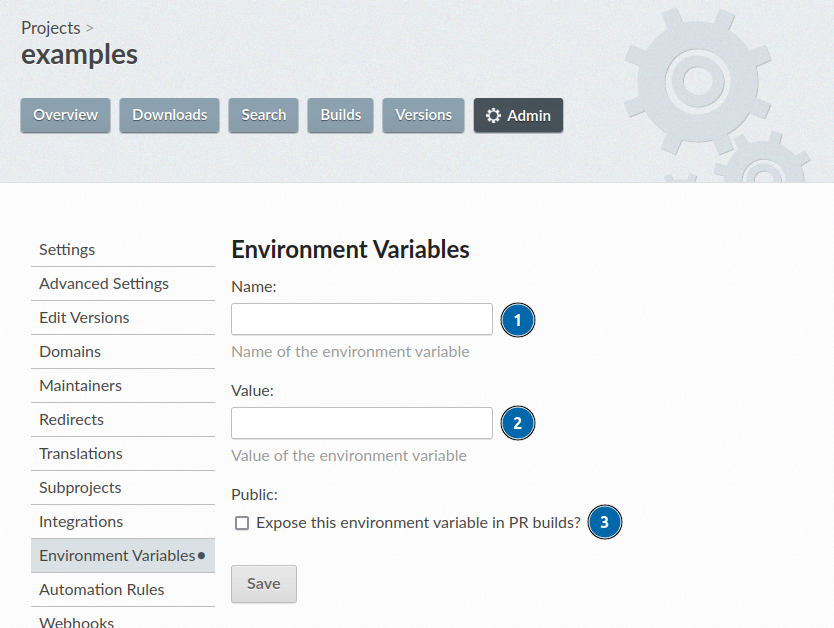834x628 pixels.
Task: Open Advanced Settings from the sidebar
Action: pos(103,283)
